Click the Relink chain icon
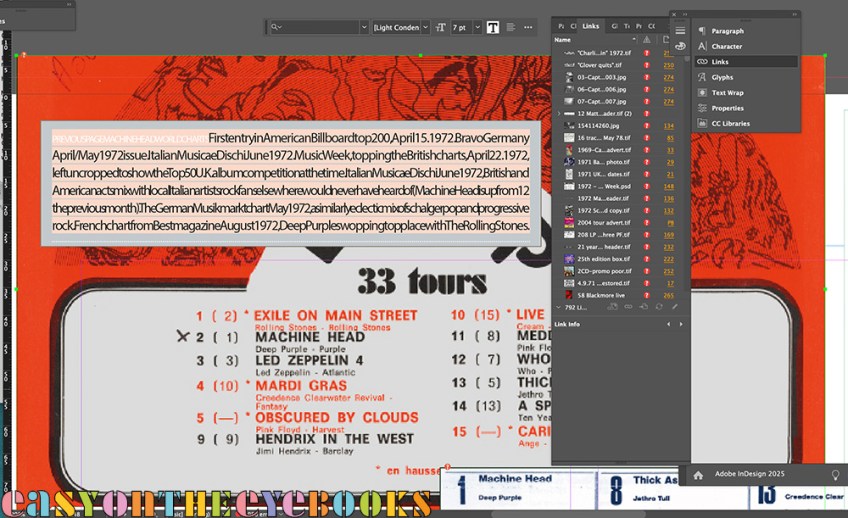 pyautogui.click(x=627, y=306)
